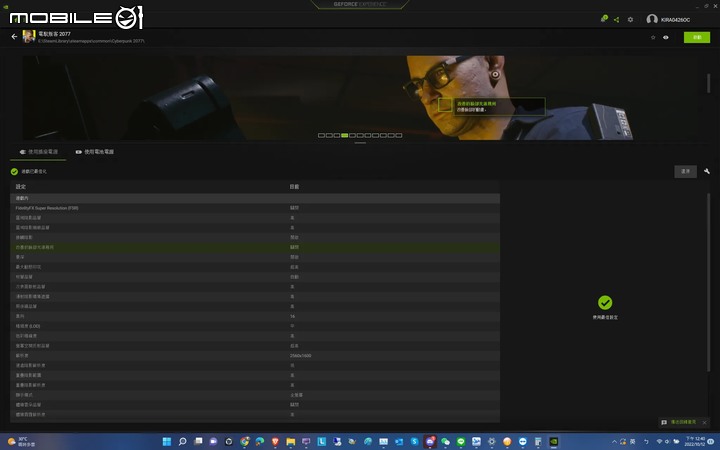720x450 pixels.
Task: Click the Cyberpunk 2077 game icon
Action: pyautogui.click(x=28, y=37)
